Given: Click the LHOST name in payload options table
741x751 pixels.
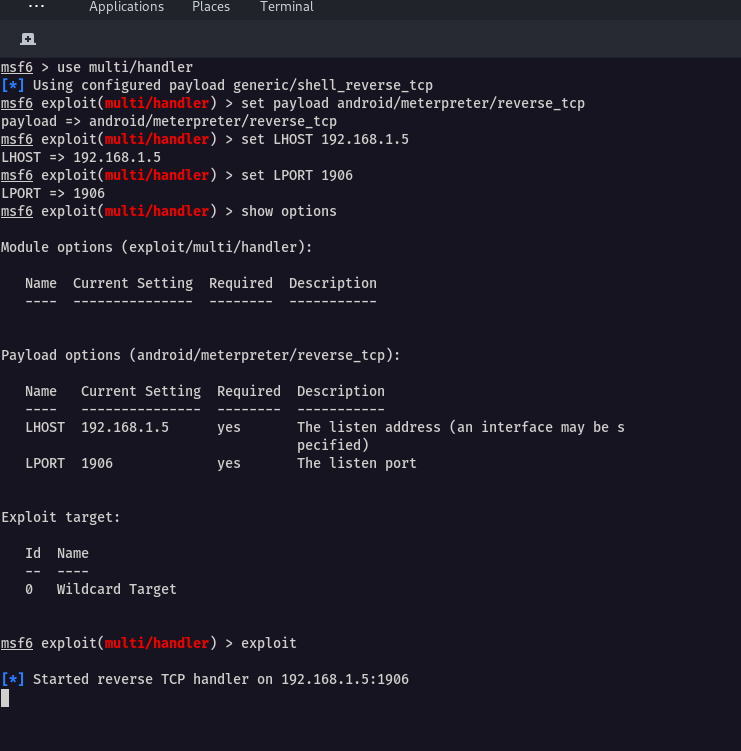Looking at the screenshot, I should (45, 427).
